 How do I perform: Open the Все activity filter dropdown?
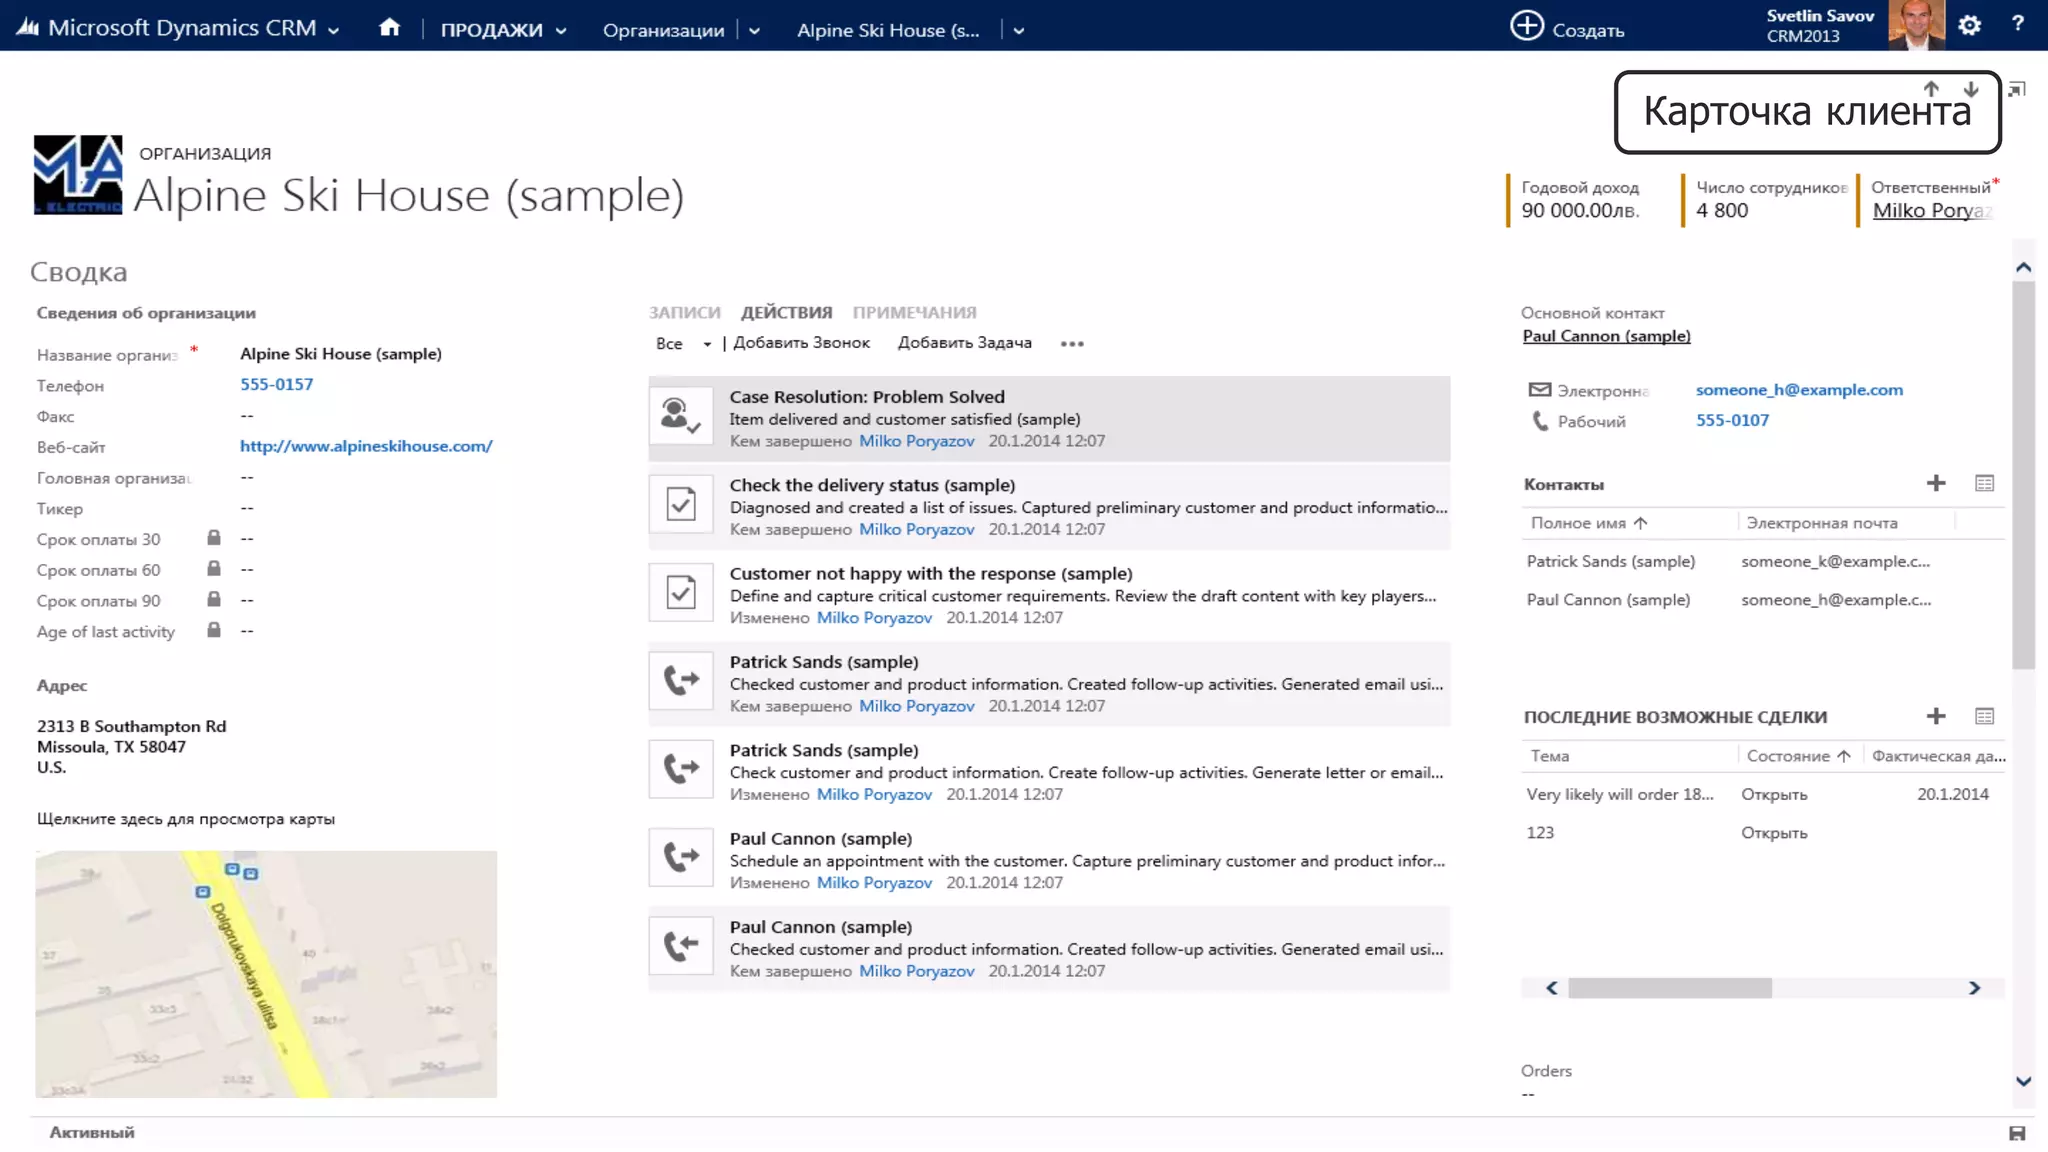coord(706,344)
